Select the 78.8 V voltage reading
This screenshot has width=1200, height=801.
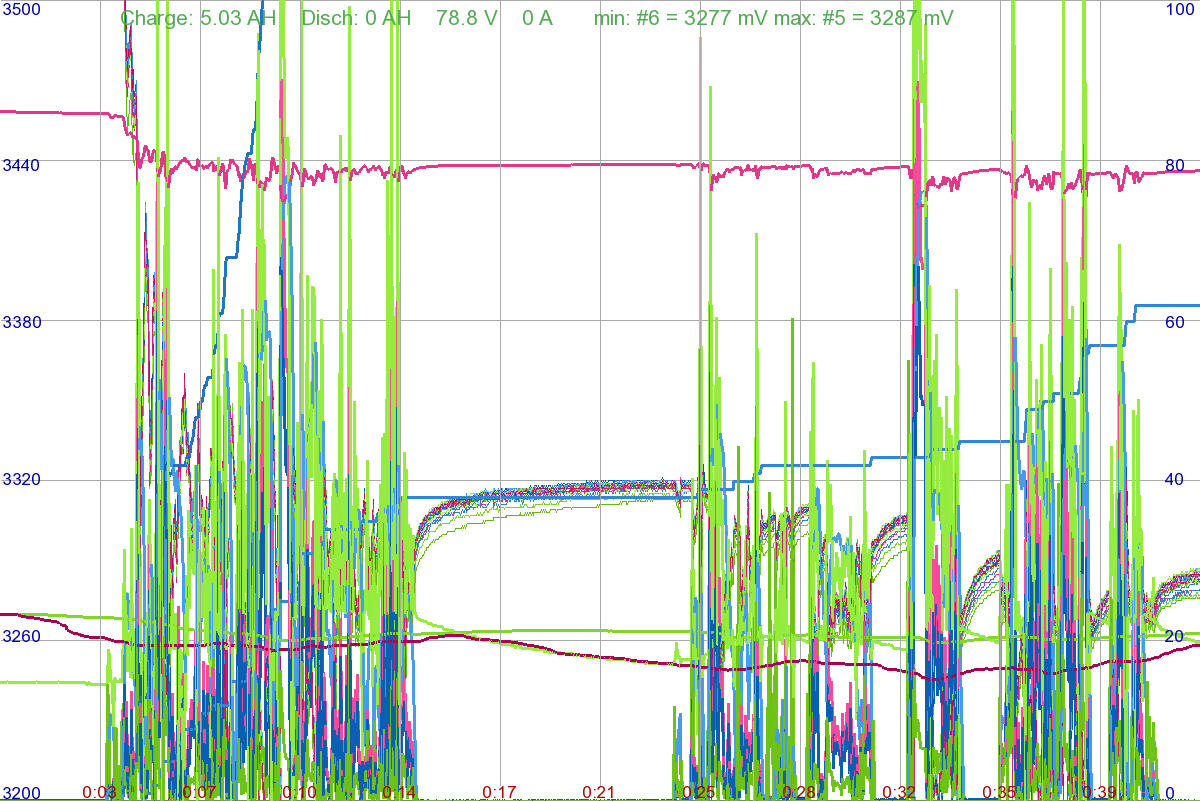[x=466, y=18]
